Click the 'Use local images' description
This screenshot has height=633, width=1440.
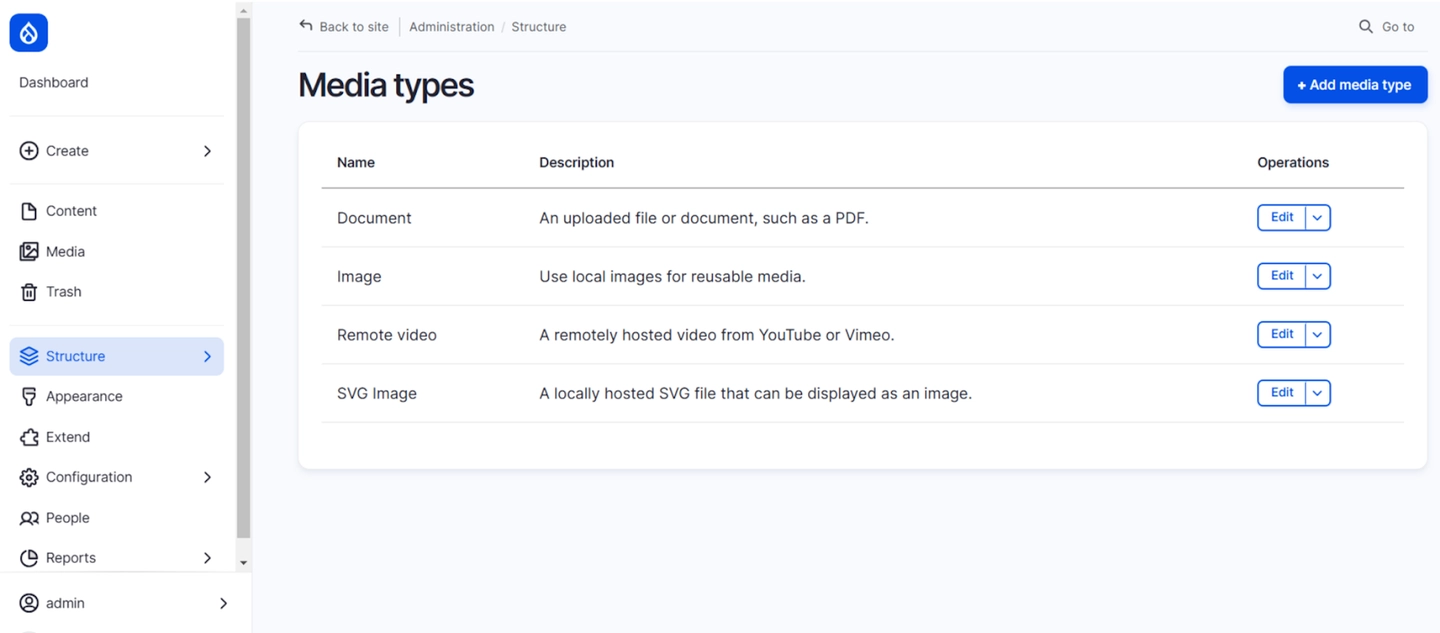[x=672, y=276]
